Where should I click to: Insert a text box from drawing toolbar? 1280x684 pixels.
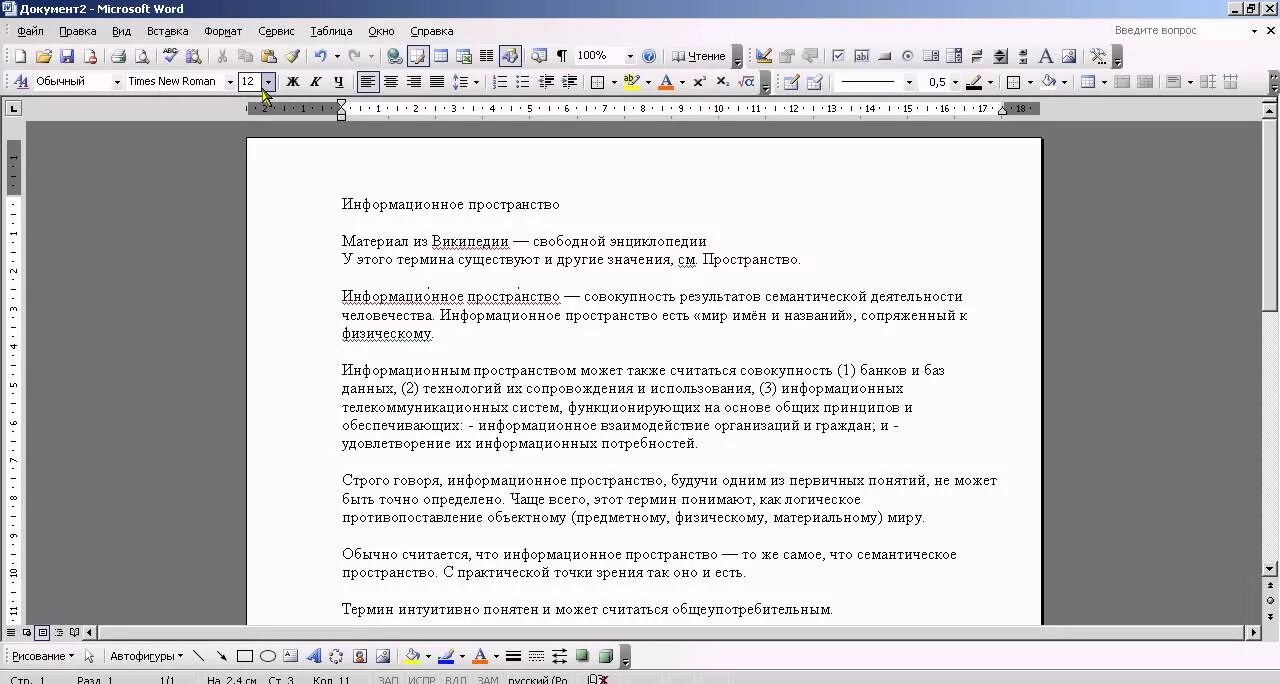coord(290,656)
